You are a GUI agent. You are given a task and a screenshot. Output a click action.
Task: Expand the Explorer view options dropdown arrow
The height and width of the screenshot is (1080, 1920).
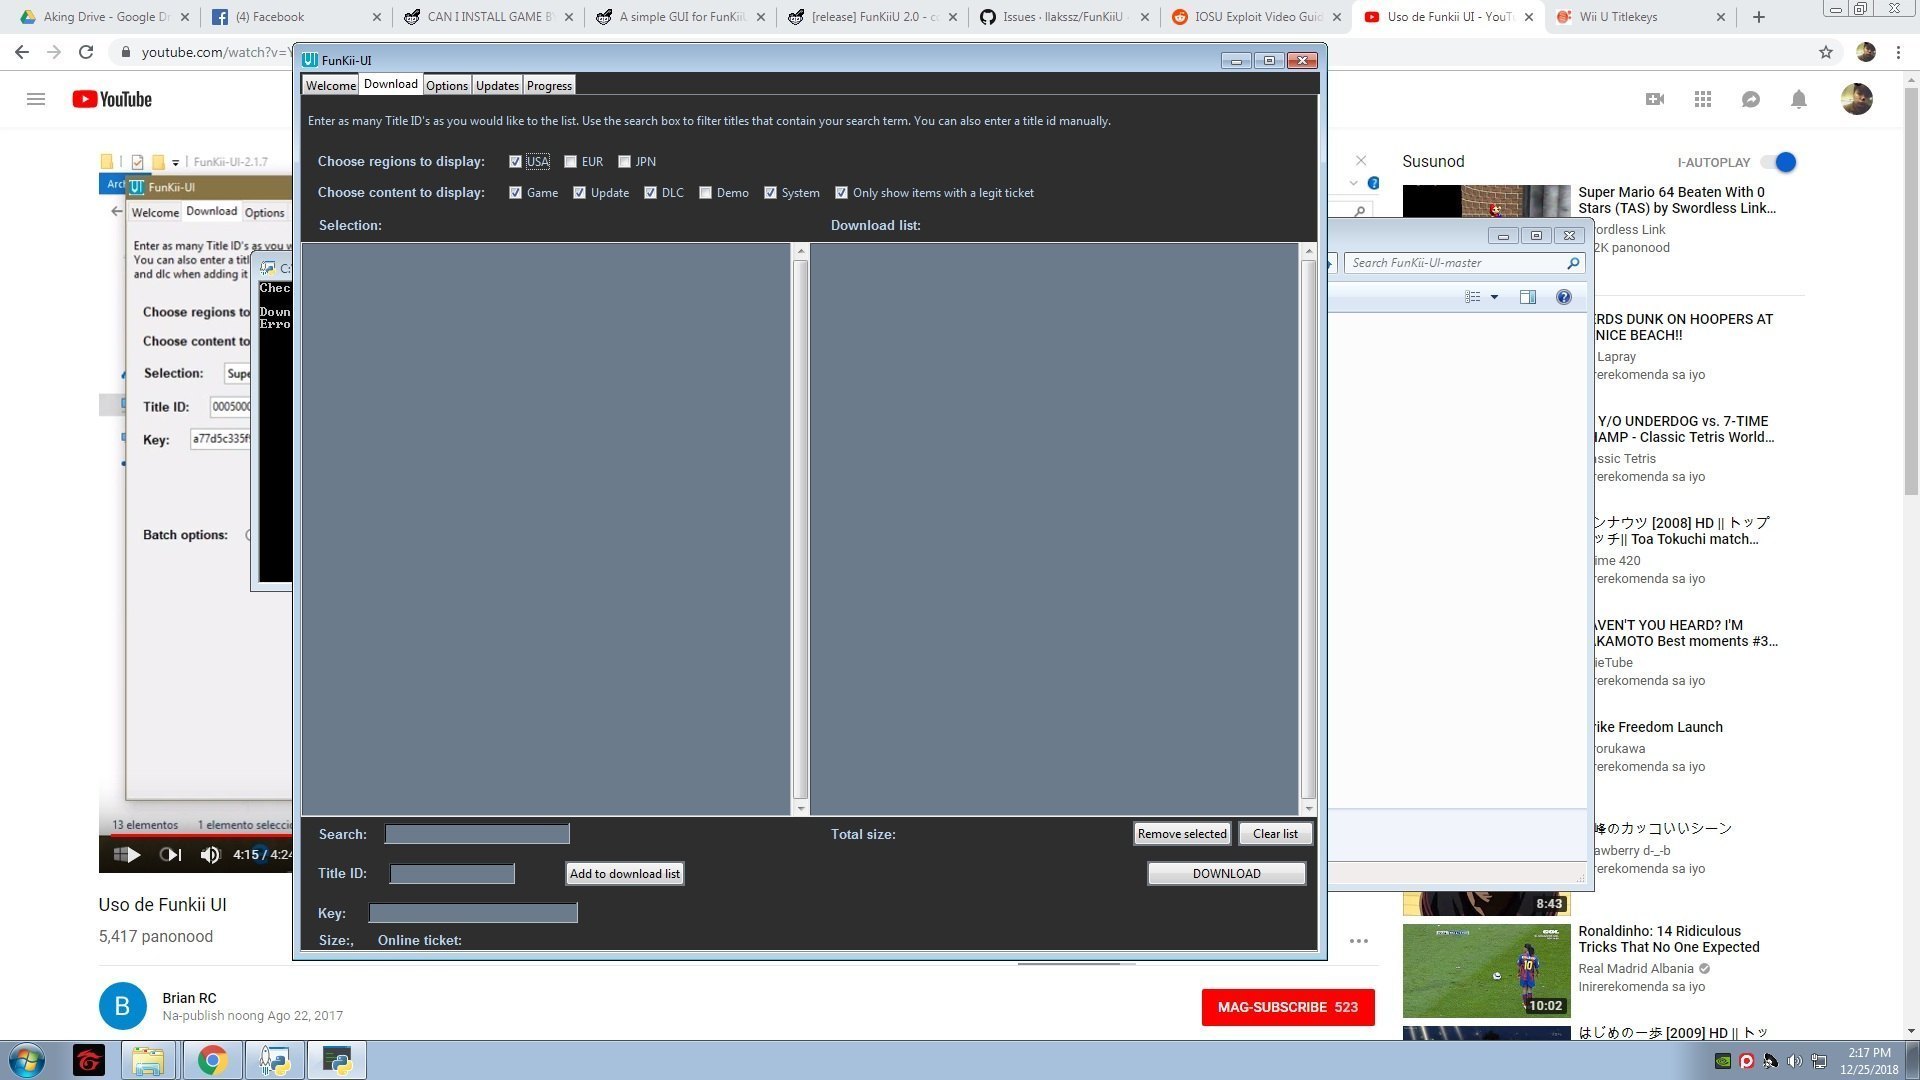[1495, 297]
